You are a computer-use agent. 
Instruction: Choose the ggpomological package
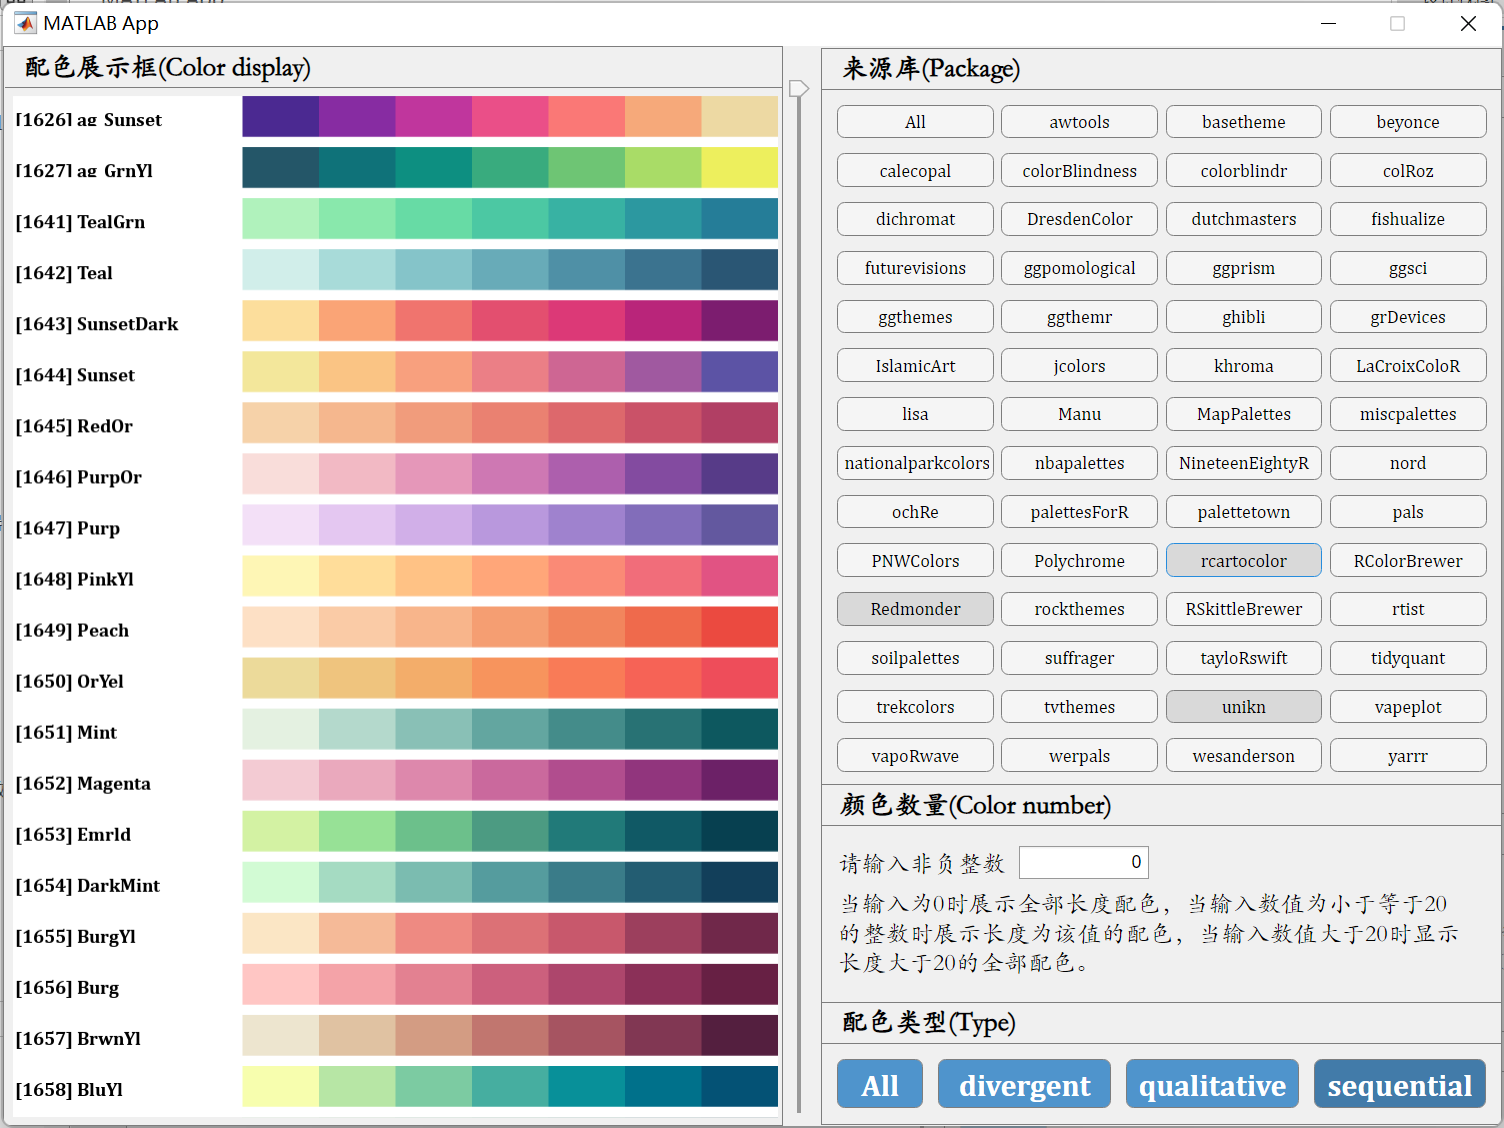pyautogui.click(x=1079, y=268)
